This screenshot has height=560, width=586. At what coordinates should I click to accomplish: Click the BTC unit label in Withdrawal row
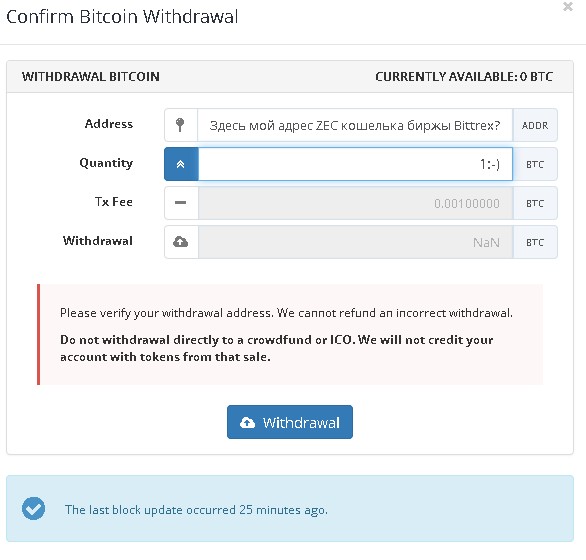click(x=535, y=242)
